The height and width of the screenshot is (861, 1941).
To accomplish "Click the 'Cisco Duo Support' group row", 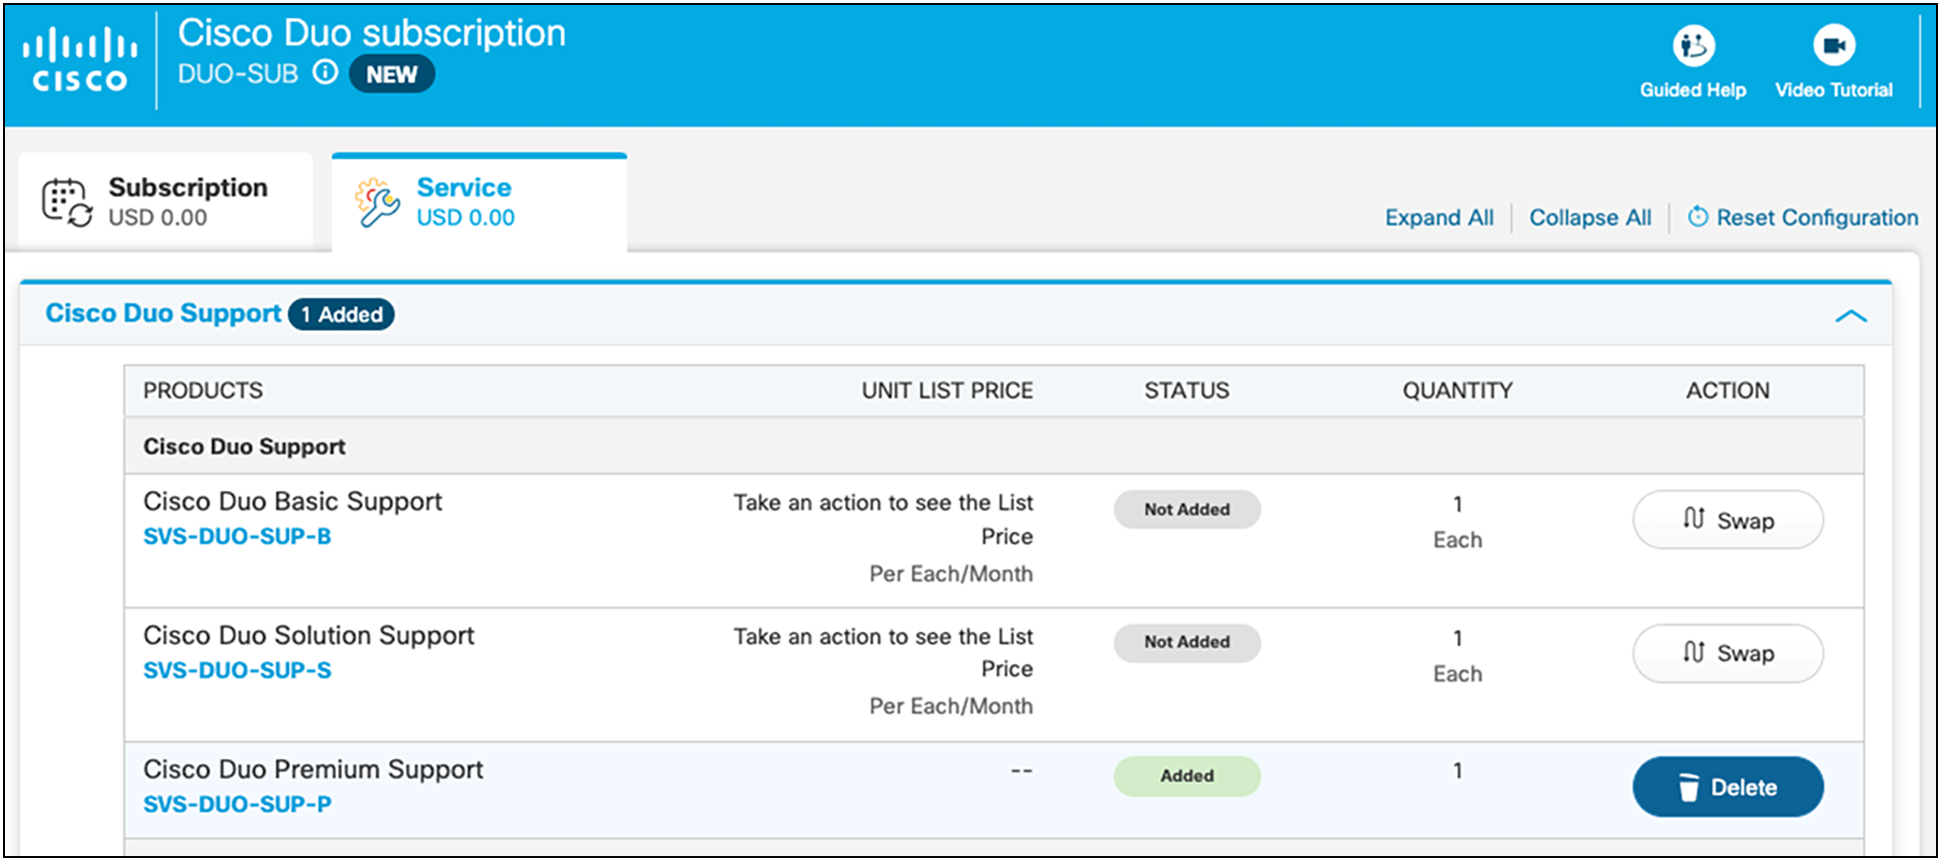I will [994, 446].
